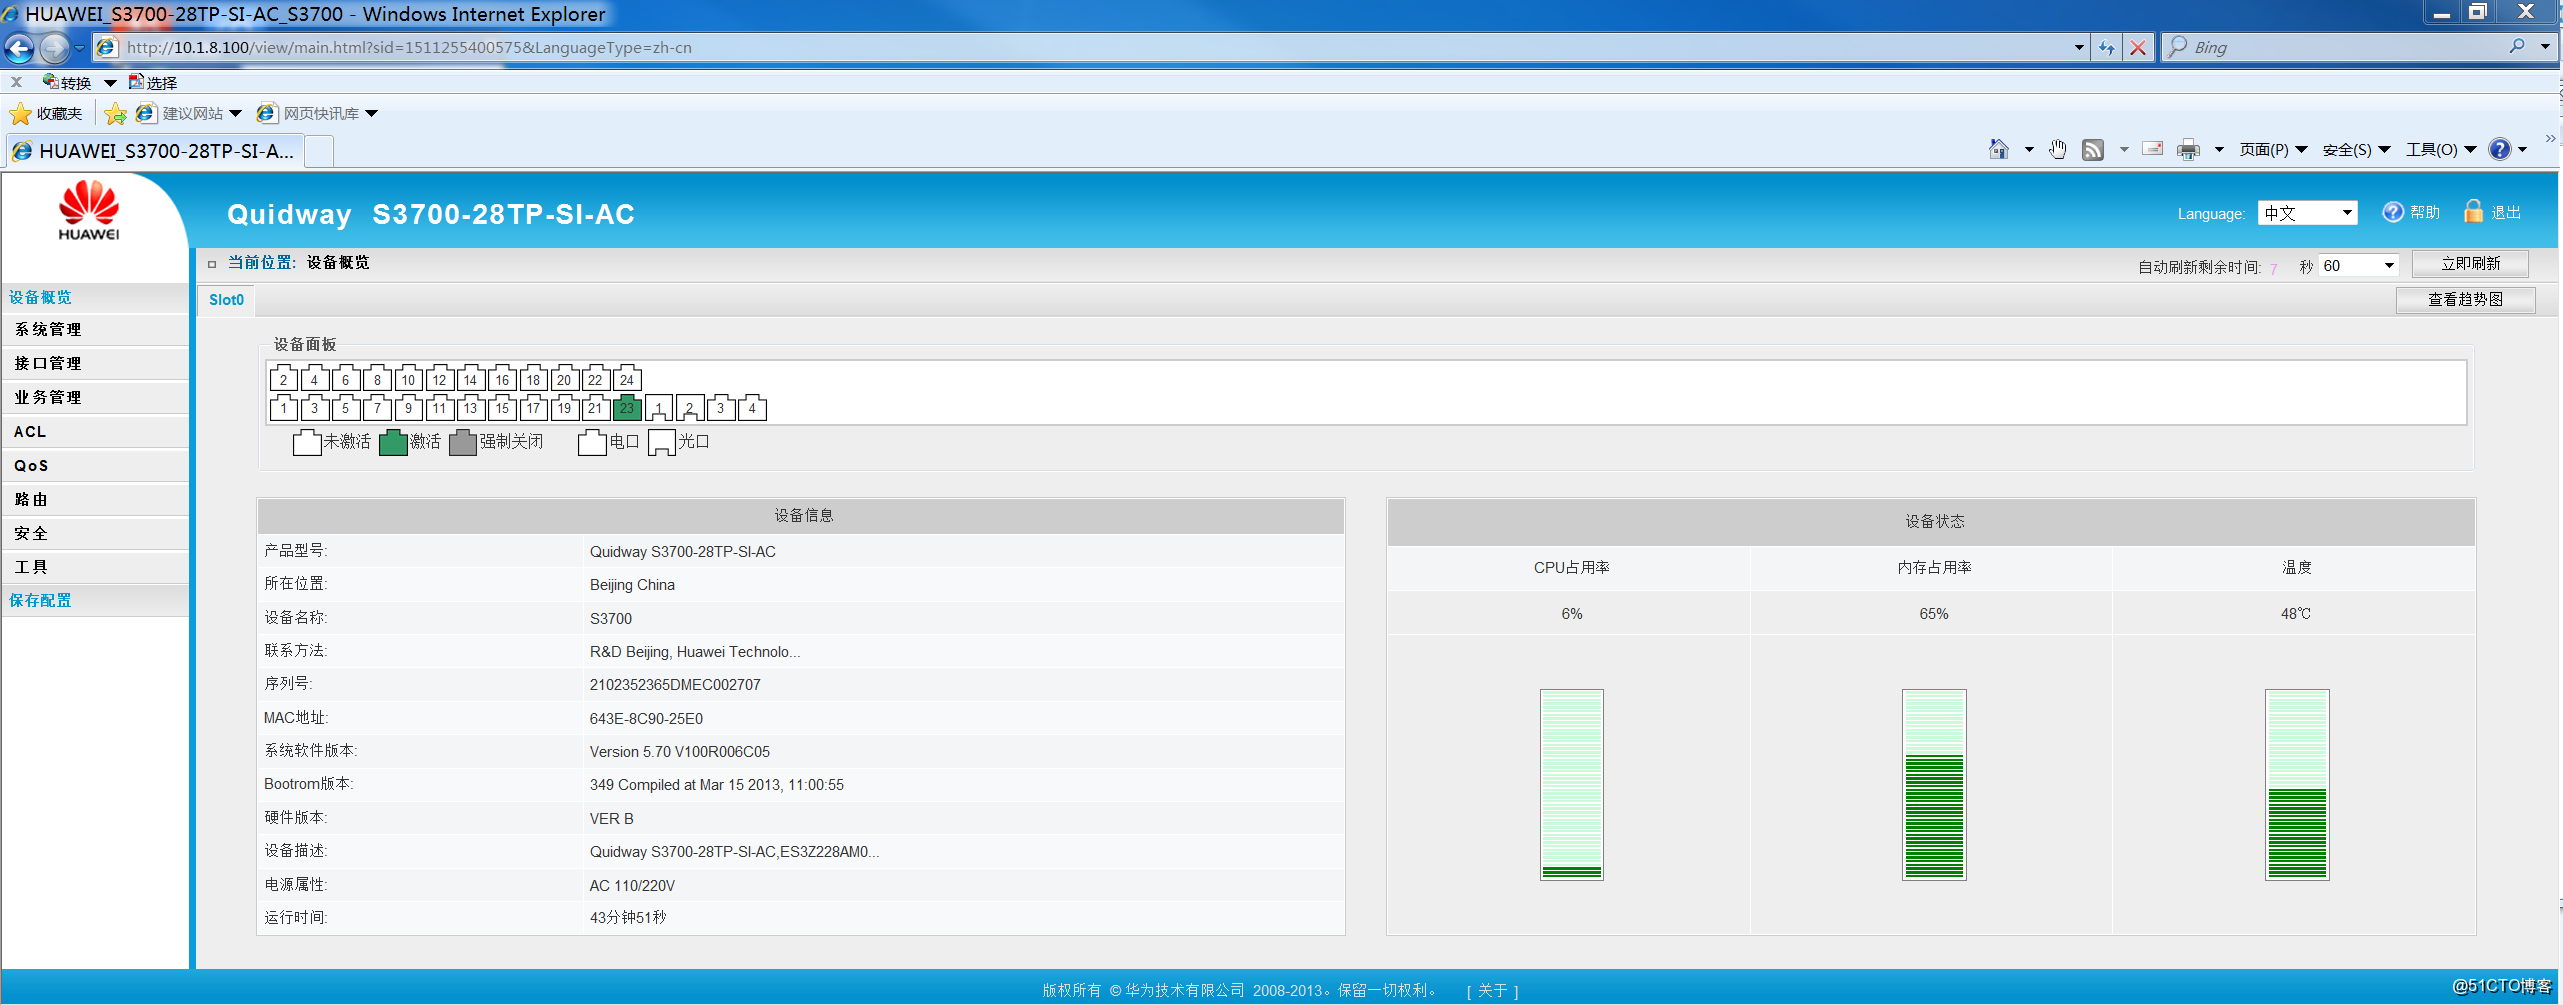The width and height of the screenshot is (2563, 1005).
Task: Click the temperature bar gauge
Action: tap(2296, 784)
